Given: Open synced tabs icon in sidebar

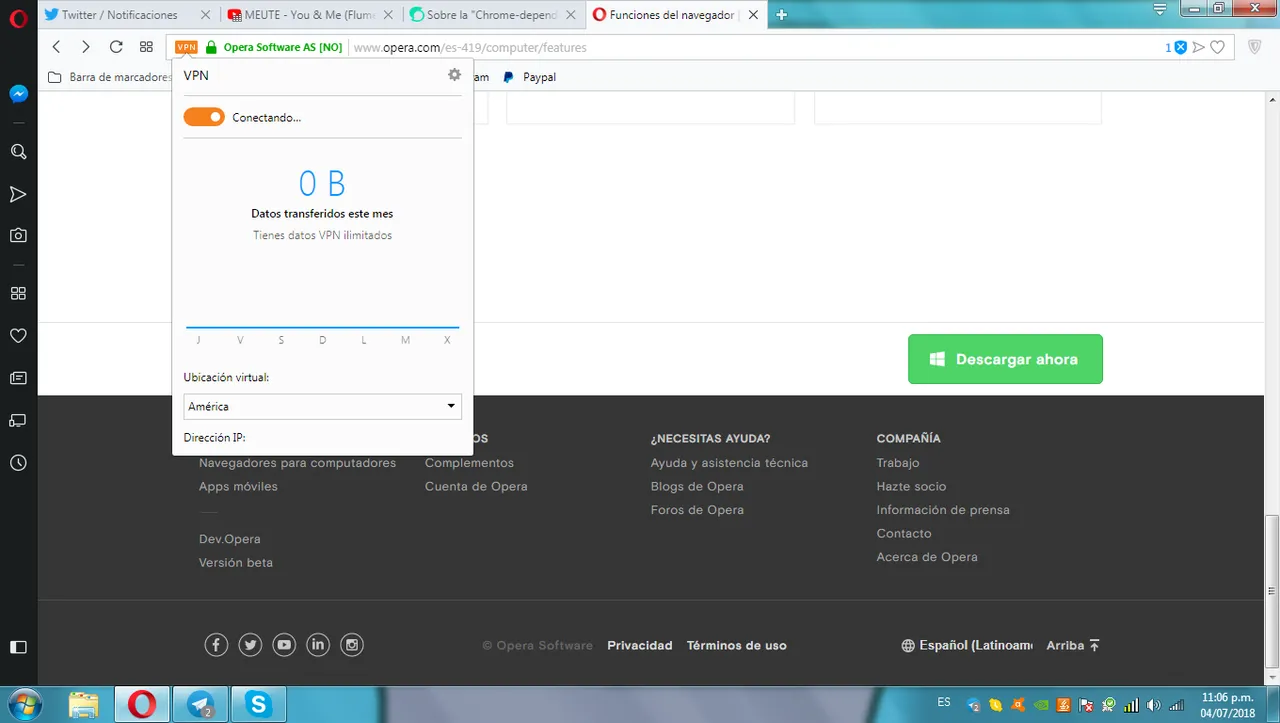Looking at the screenshot, I should point(18,420).
